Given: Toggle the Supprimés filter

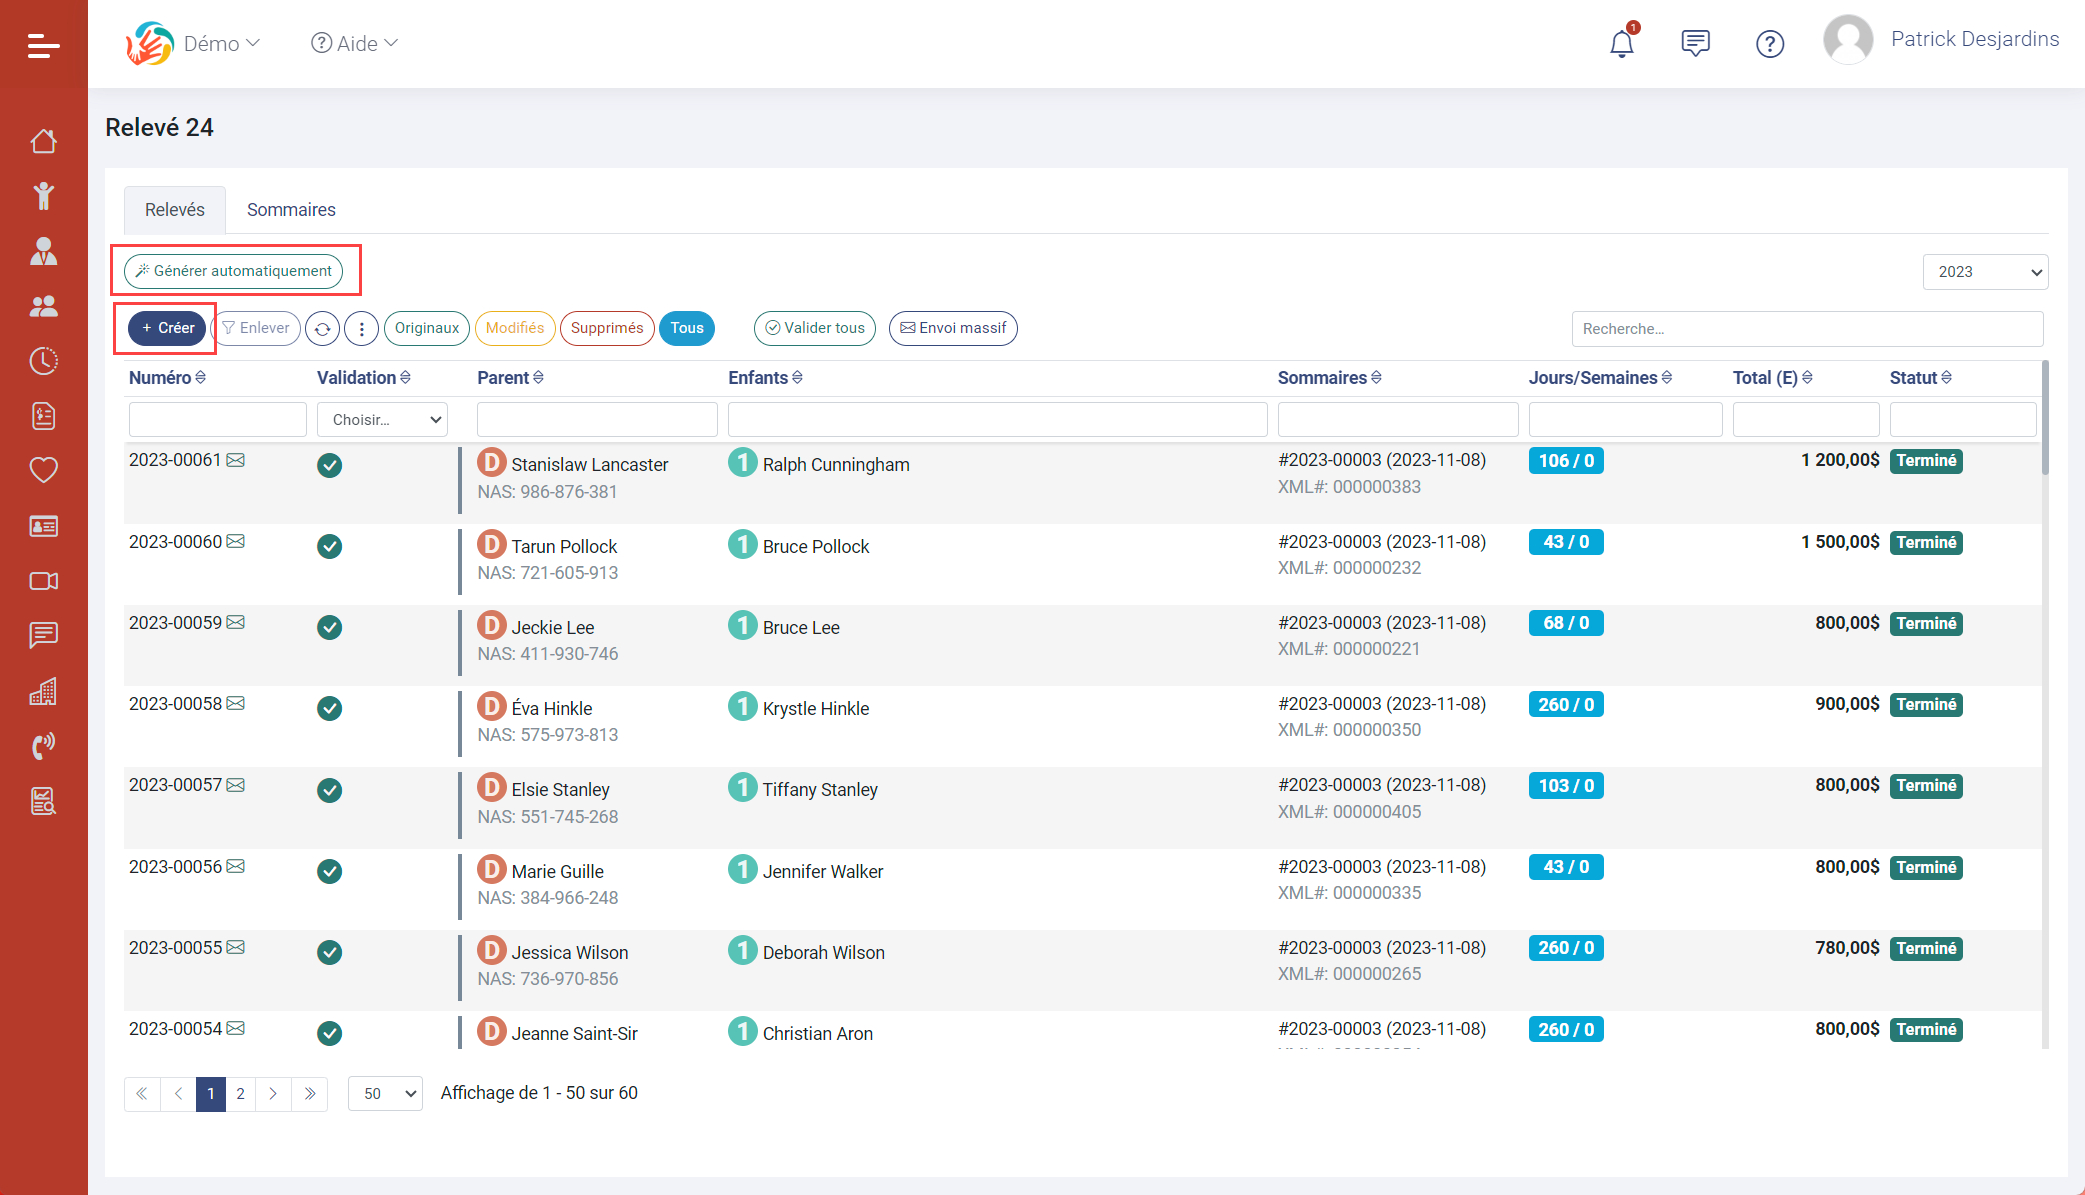Looking at the screenshot, I should tap(606, 328).
